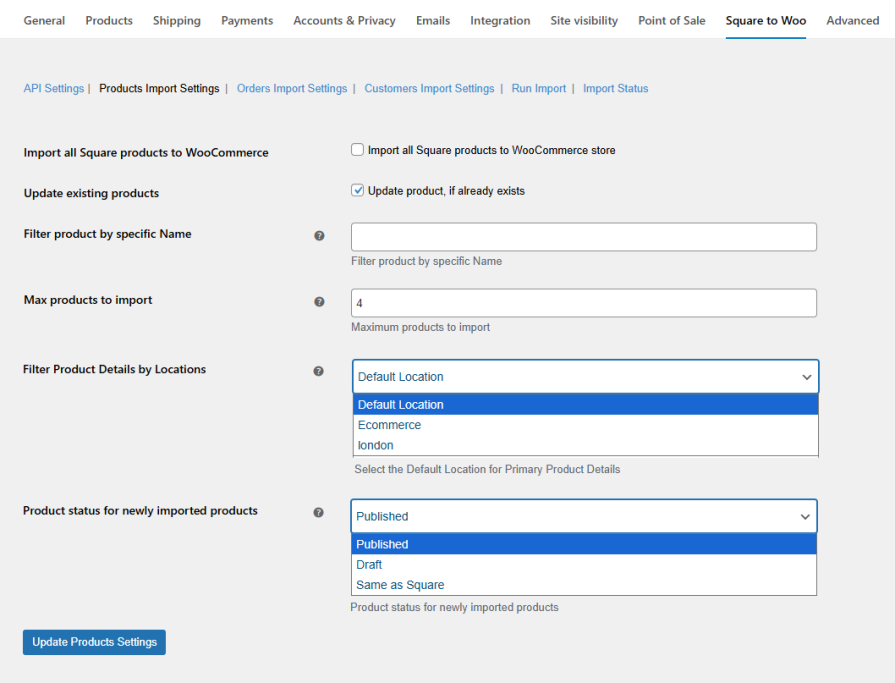This screenshot has height=683, width=895.
Task: Pick Same as Square product status
Action: (x=399, y=584)
